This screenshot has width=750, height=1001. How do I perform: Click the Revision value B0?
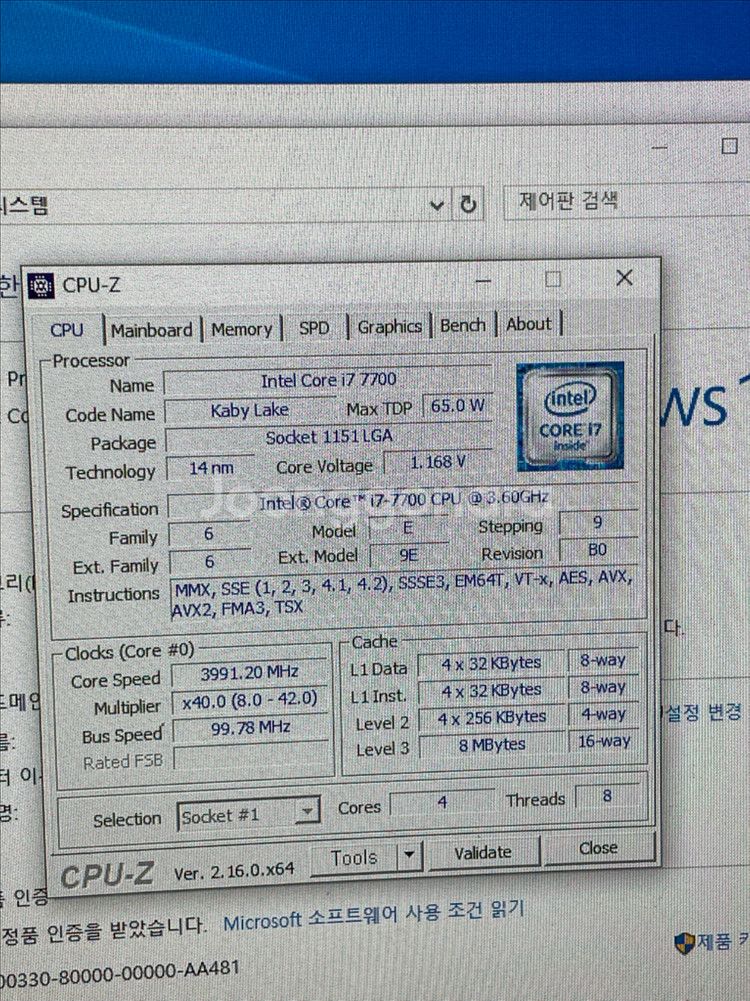[x=597, y=550]
